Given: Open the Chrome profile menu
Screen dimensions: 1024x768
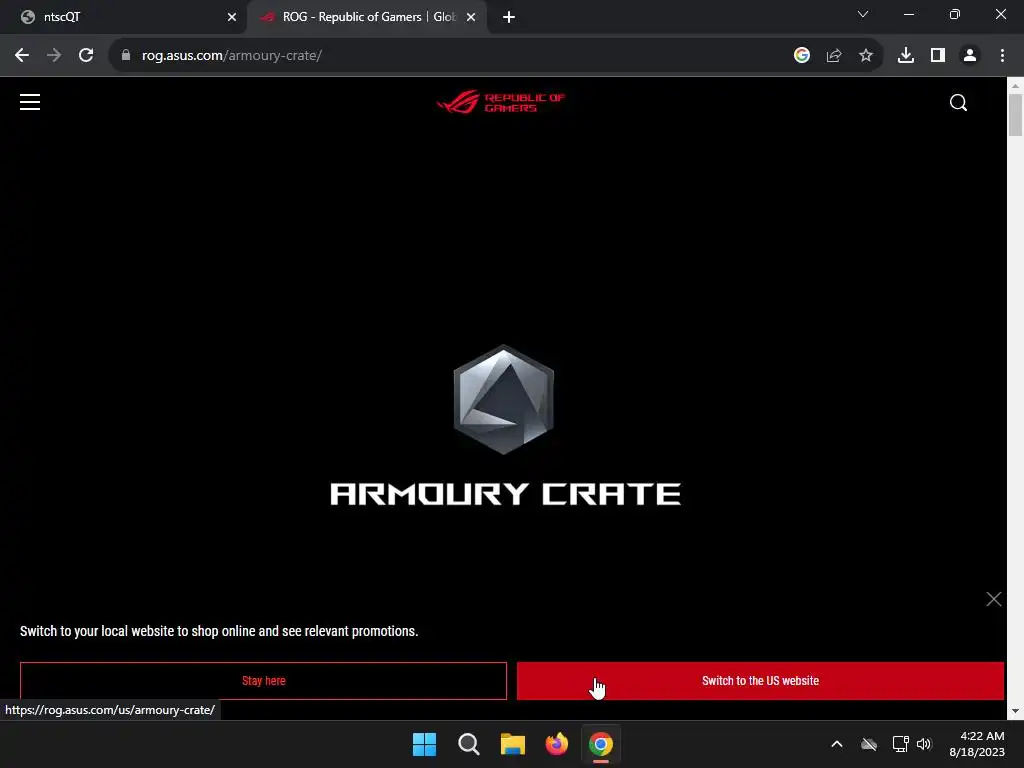Looking at the screenshot, I should click(970, 56).
